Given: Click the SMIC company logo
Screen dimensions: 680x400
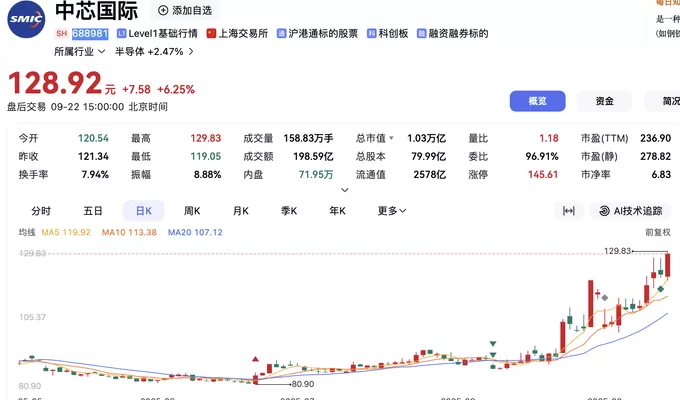Looking at the screenshot, I should point(26,19).
